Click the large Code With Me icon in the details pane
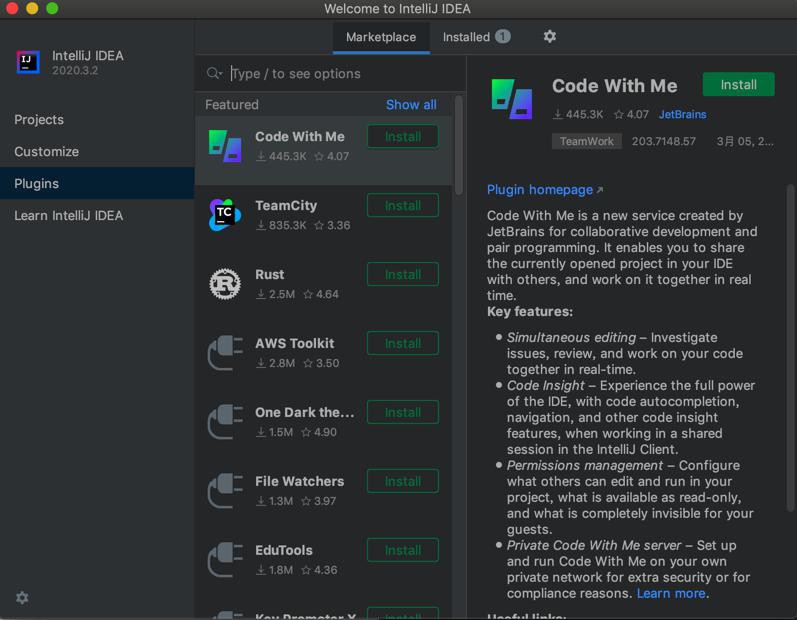Screen dimensions: 797x620 click(512, 99)
